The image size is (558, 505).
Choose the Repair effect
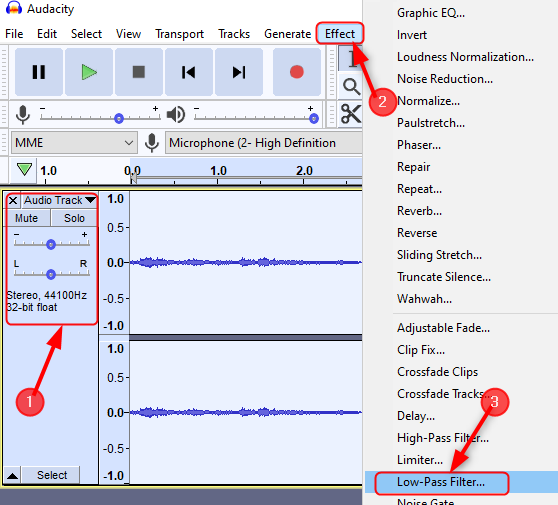click(414, 167)
